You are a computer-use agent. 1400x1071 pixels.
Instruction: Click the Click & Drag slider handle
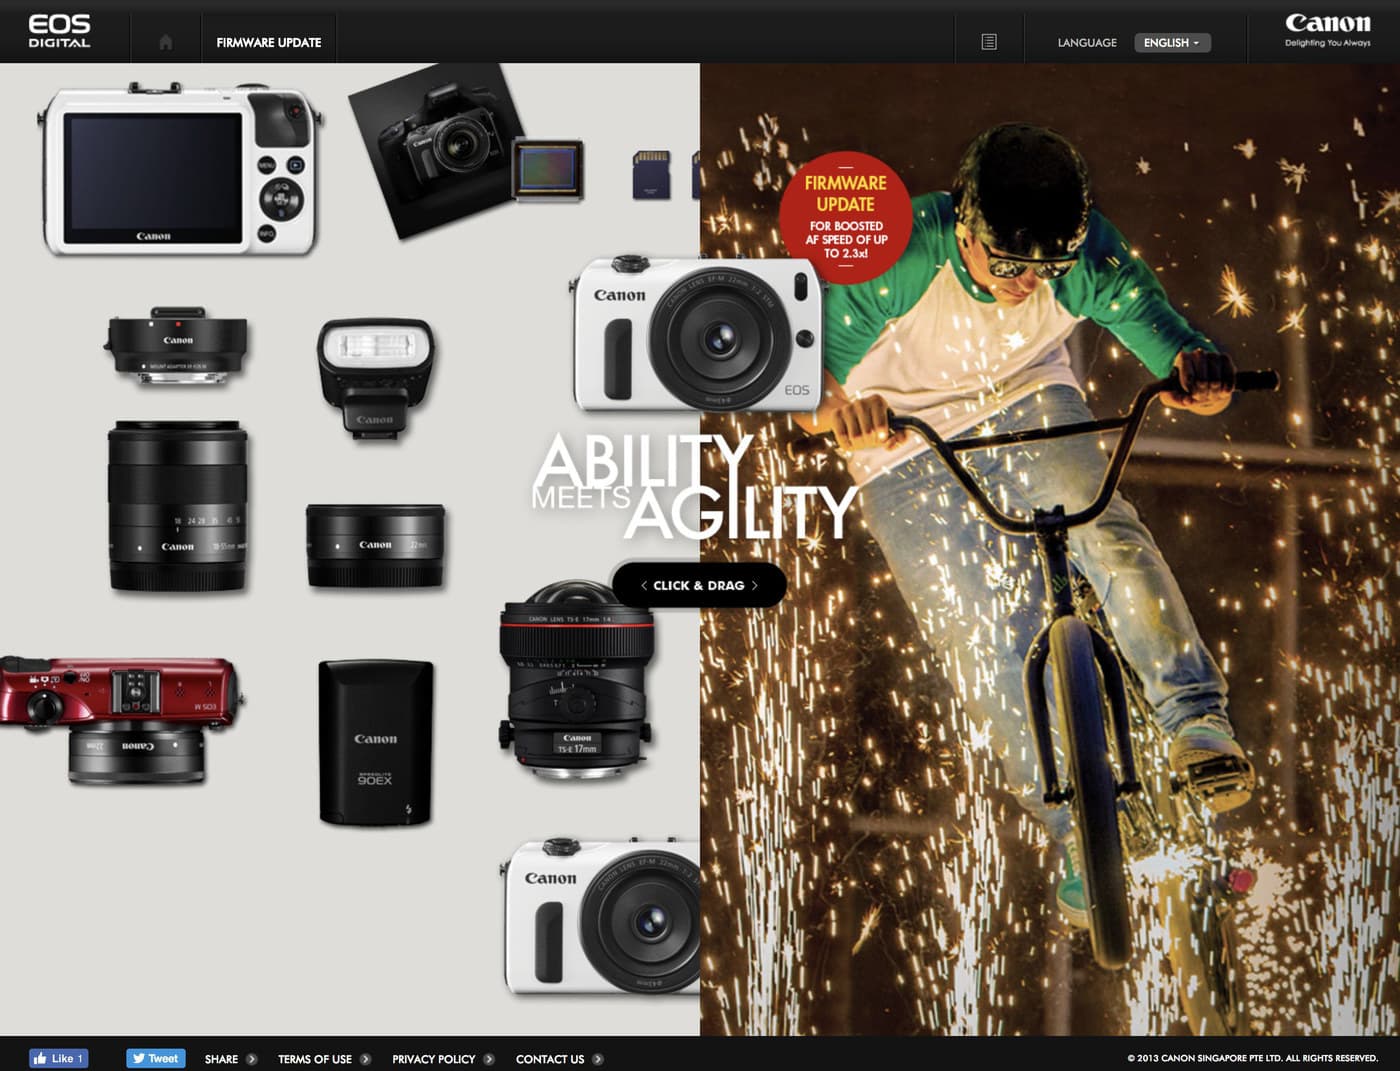[699, 585]
